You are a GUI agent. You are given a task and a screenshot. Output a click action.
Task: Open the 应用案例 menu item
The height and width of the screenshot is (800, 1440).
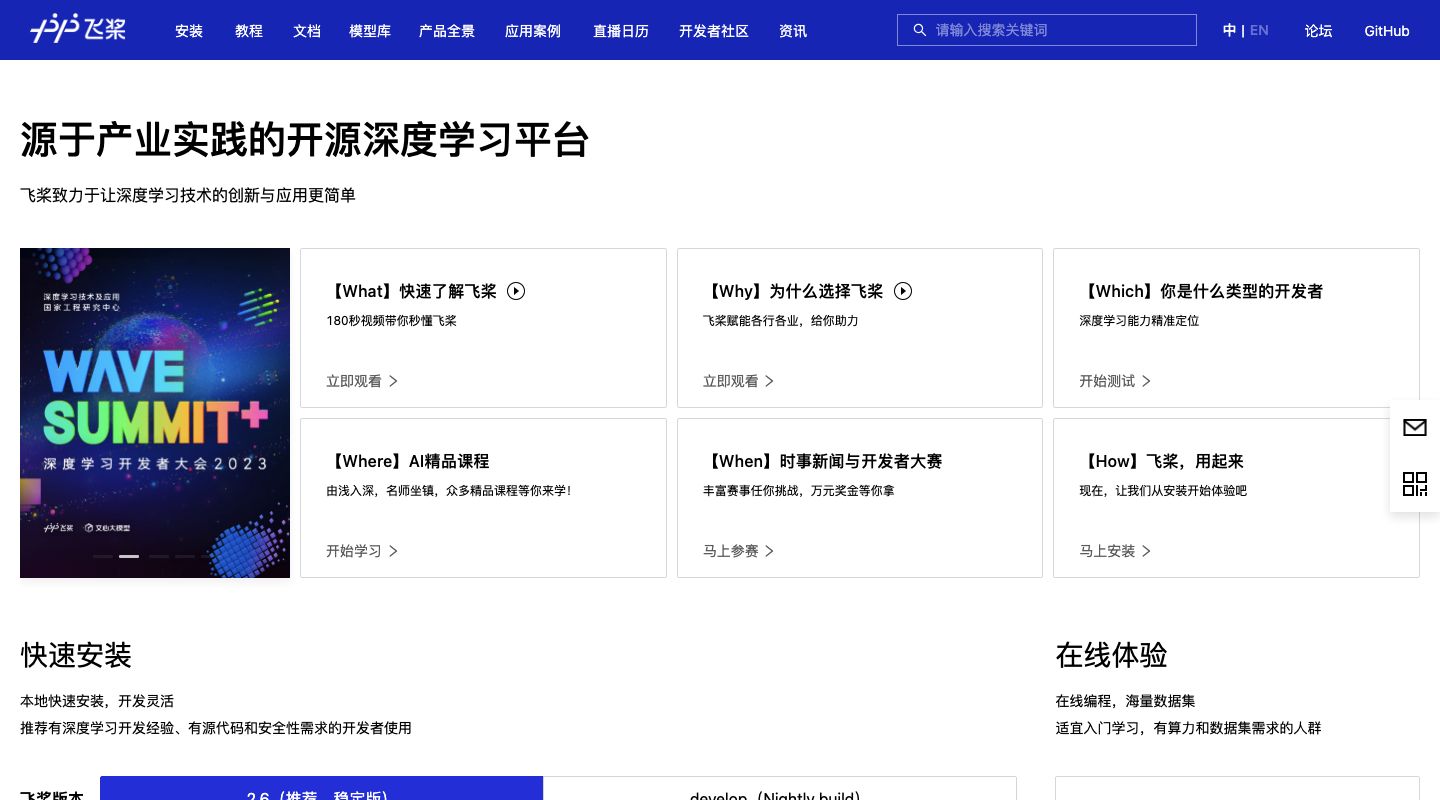(x=533, y=31)
